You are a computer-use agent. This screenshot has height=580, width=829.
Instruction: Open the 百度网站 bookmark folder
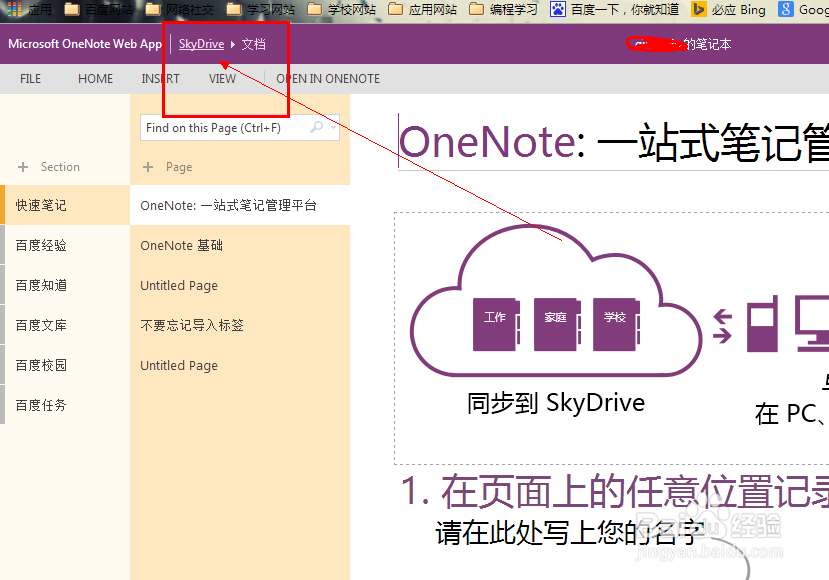98,9
